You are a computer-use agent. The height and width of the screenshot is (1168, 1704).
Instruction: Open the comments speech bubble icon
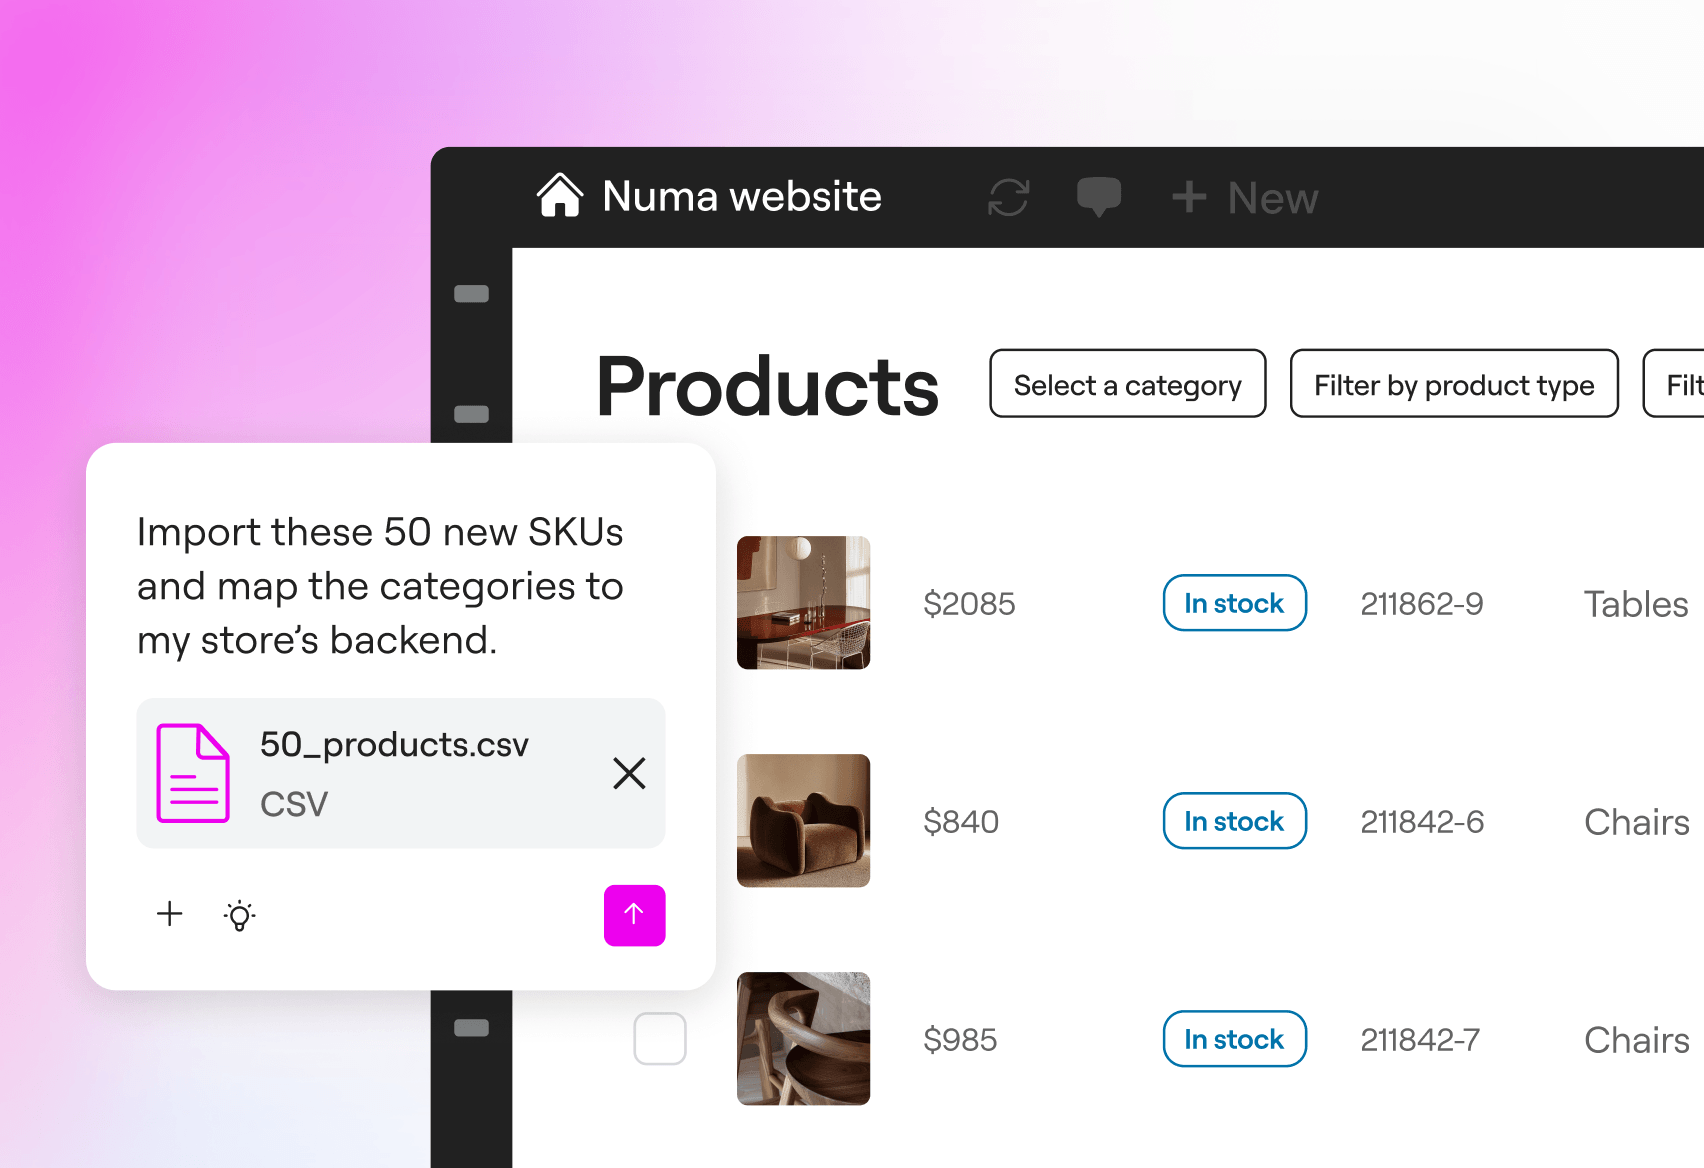[1098, 196]
